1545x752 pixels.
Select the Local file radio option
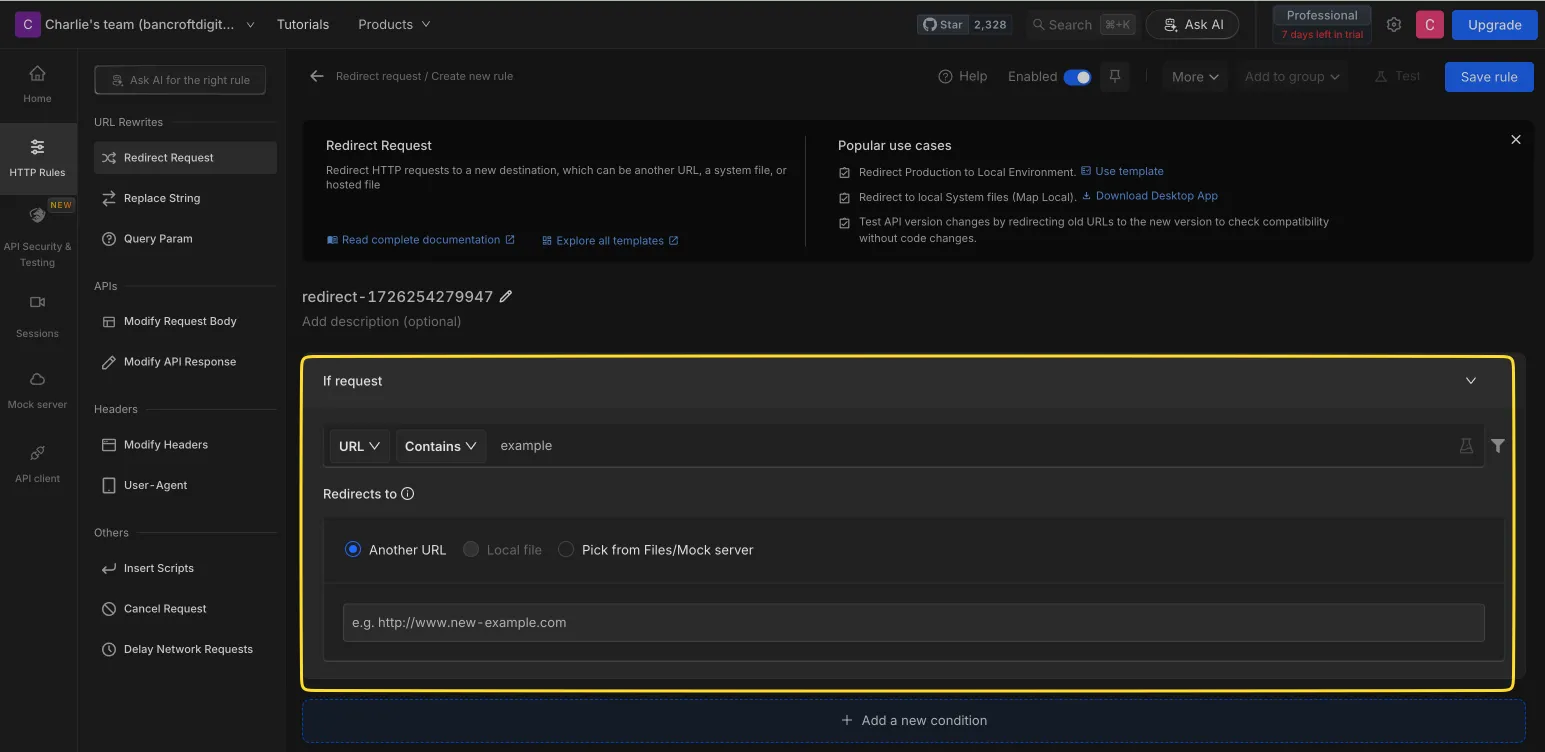(470, 549)
